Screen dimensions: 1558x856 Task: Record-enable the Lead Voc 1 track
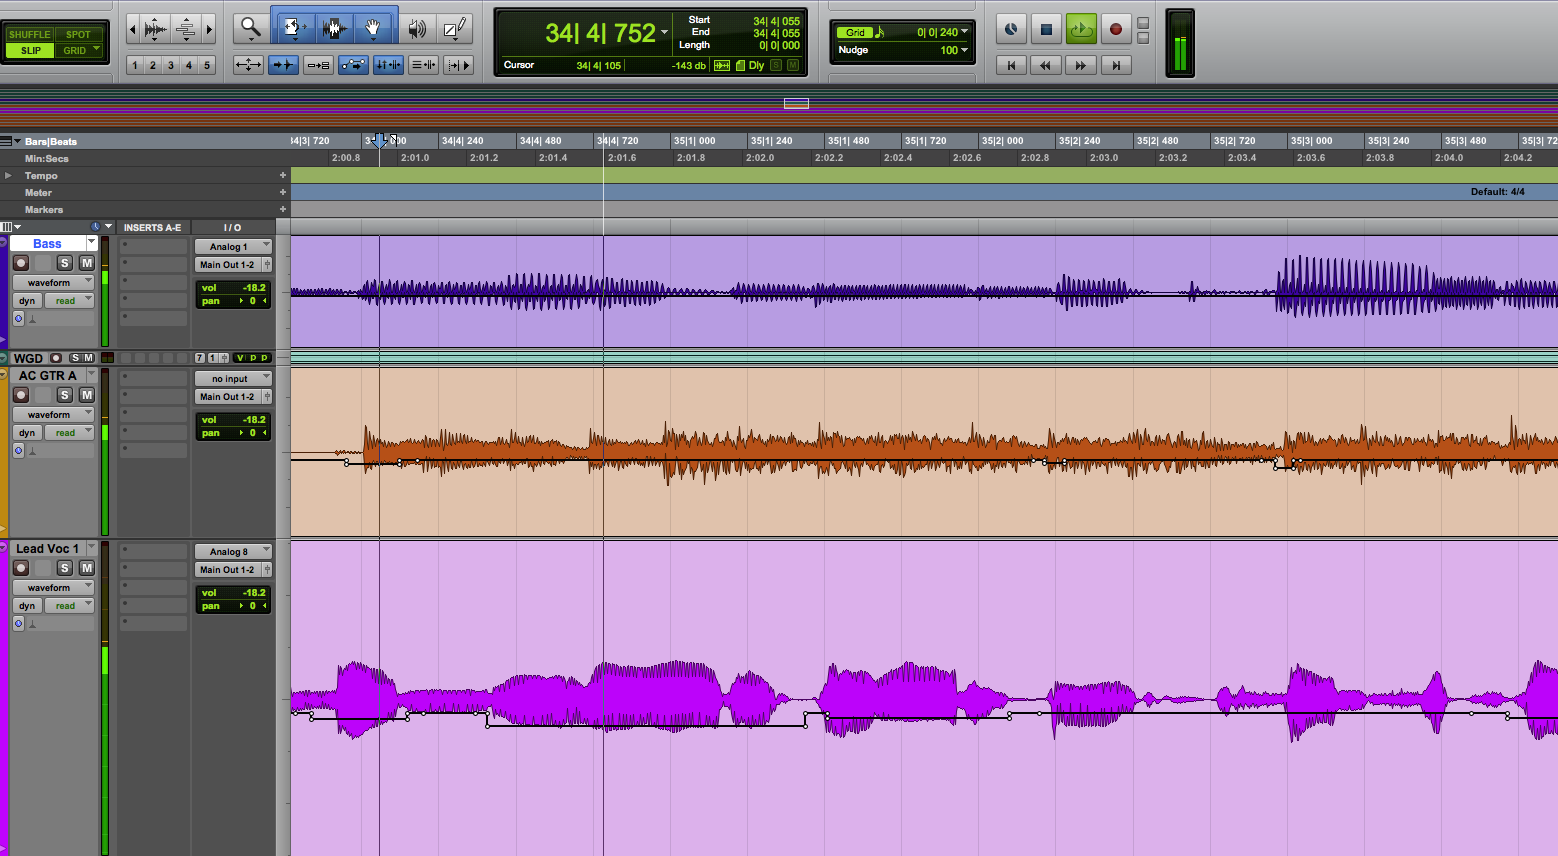pyautogui.click(x=21, y=568)
